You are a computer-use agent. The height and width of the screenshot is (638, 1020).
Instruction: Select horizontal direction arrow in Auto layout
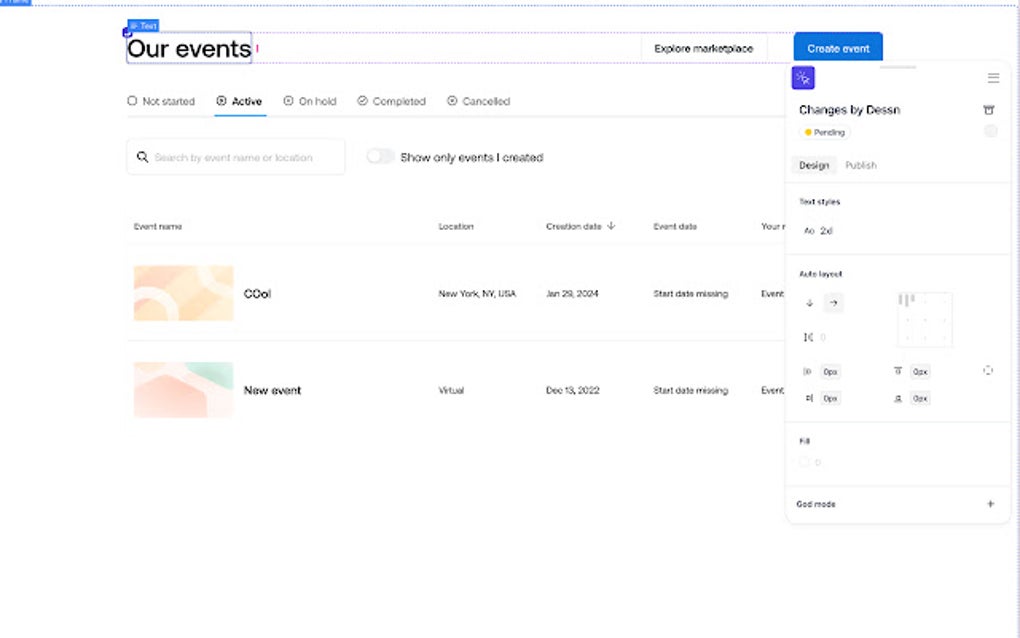point(834,303)
